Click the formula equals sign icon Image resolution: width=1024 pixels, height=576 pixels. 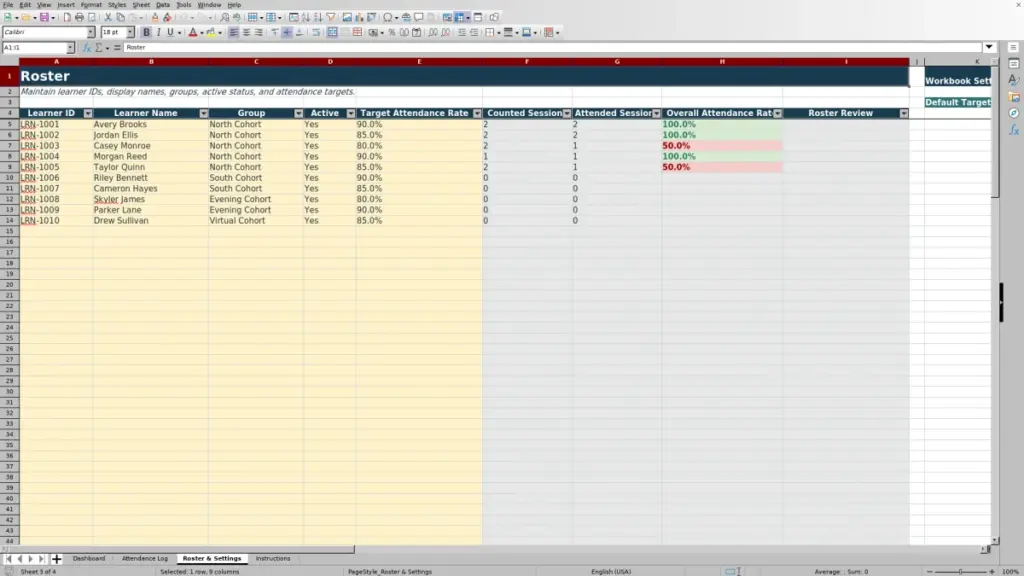point(117,48)
